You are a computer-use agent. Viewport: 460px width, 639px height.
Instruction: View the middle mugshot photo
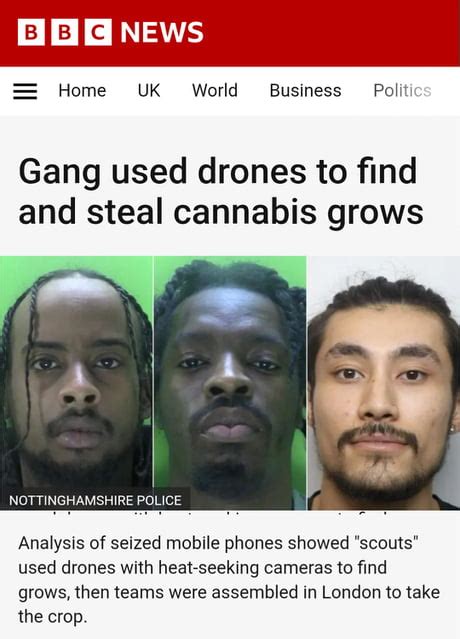[230, 383]
